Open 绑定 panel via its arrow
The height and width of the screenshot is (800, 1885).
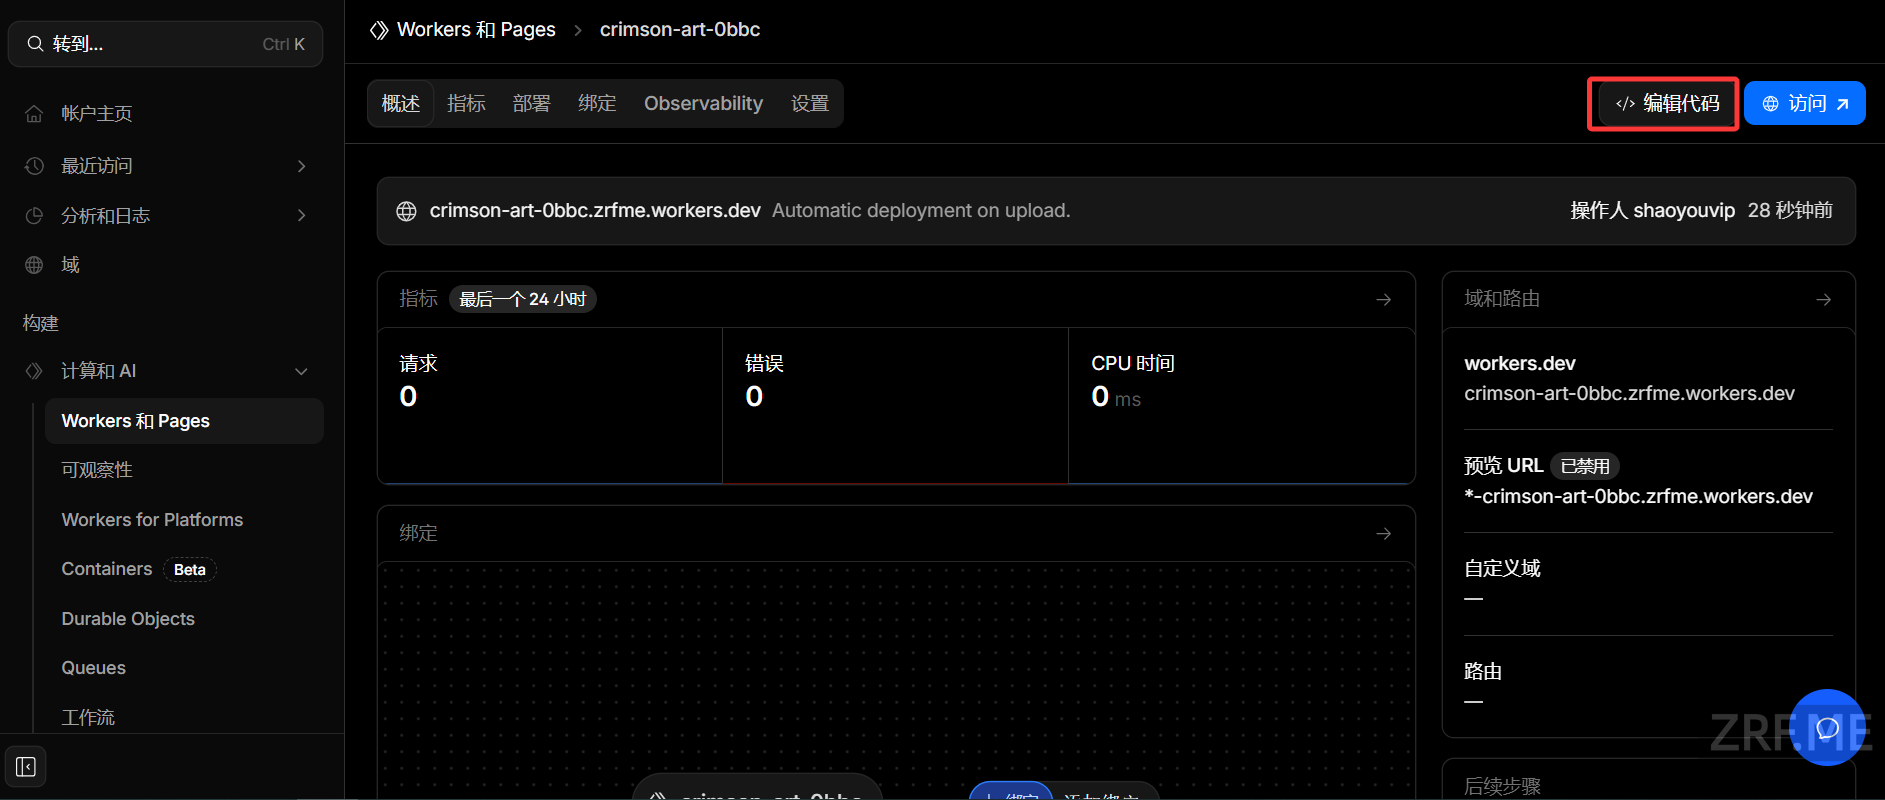[1384, 534]
